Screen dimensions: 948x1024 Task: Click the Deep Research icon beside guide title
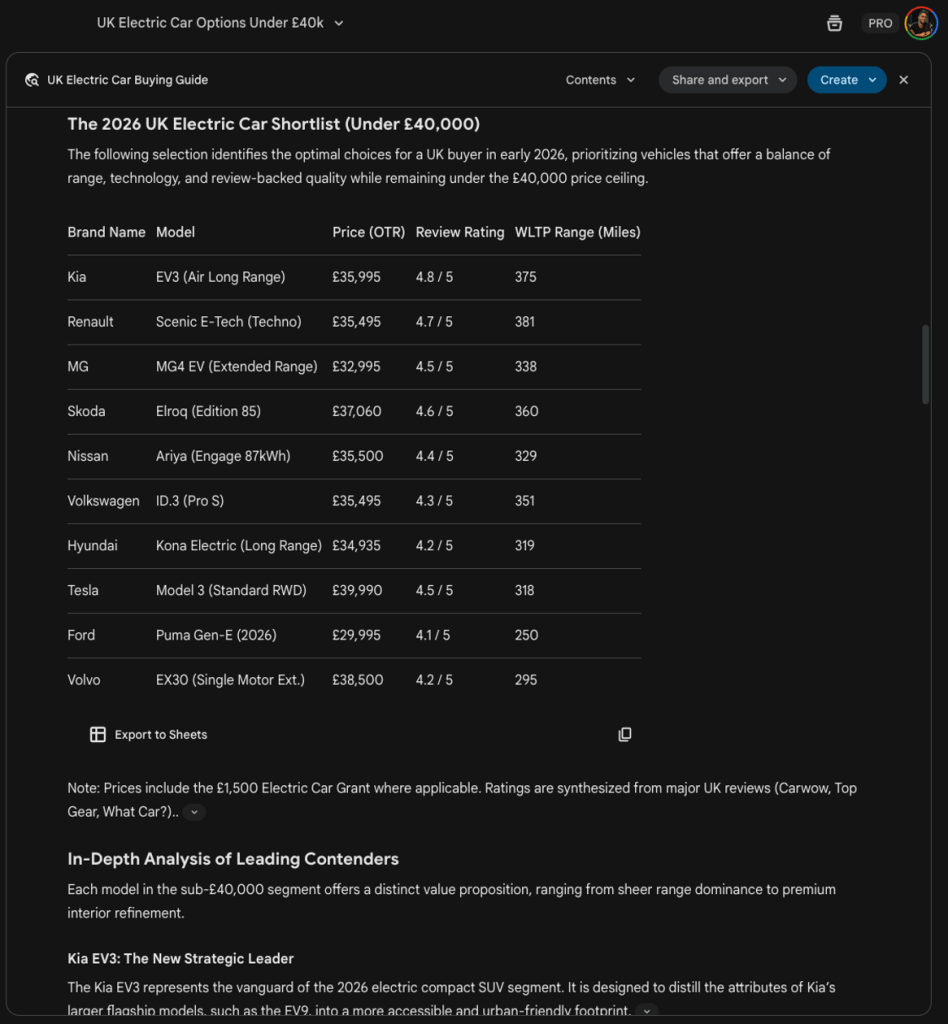click(32, 80)
